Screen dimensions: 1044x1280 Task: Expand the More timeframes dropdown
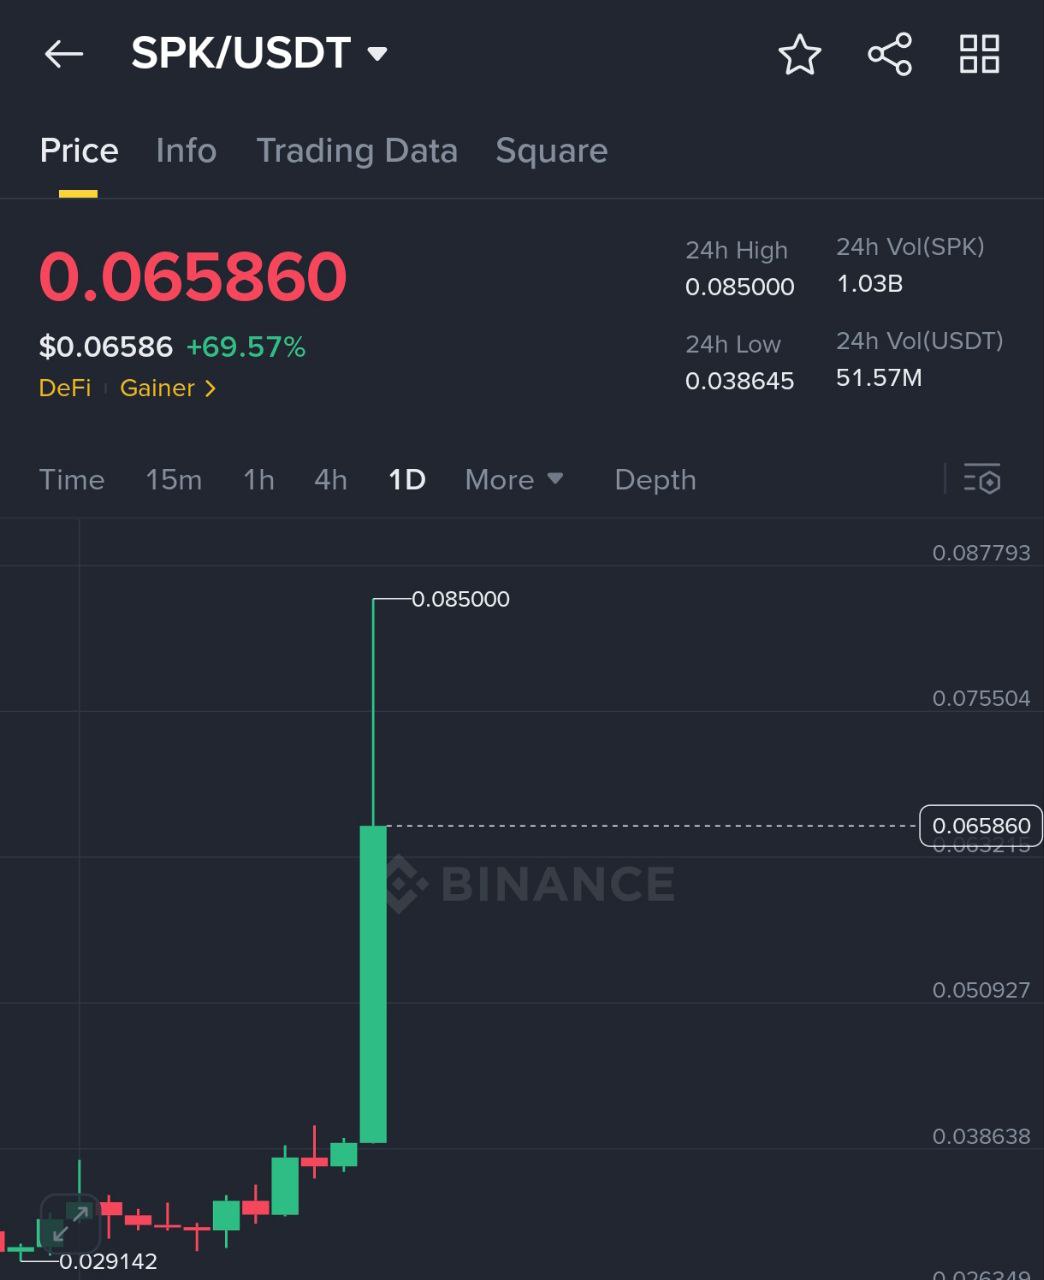(x=514, y=480)
